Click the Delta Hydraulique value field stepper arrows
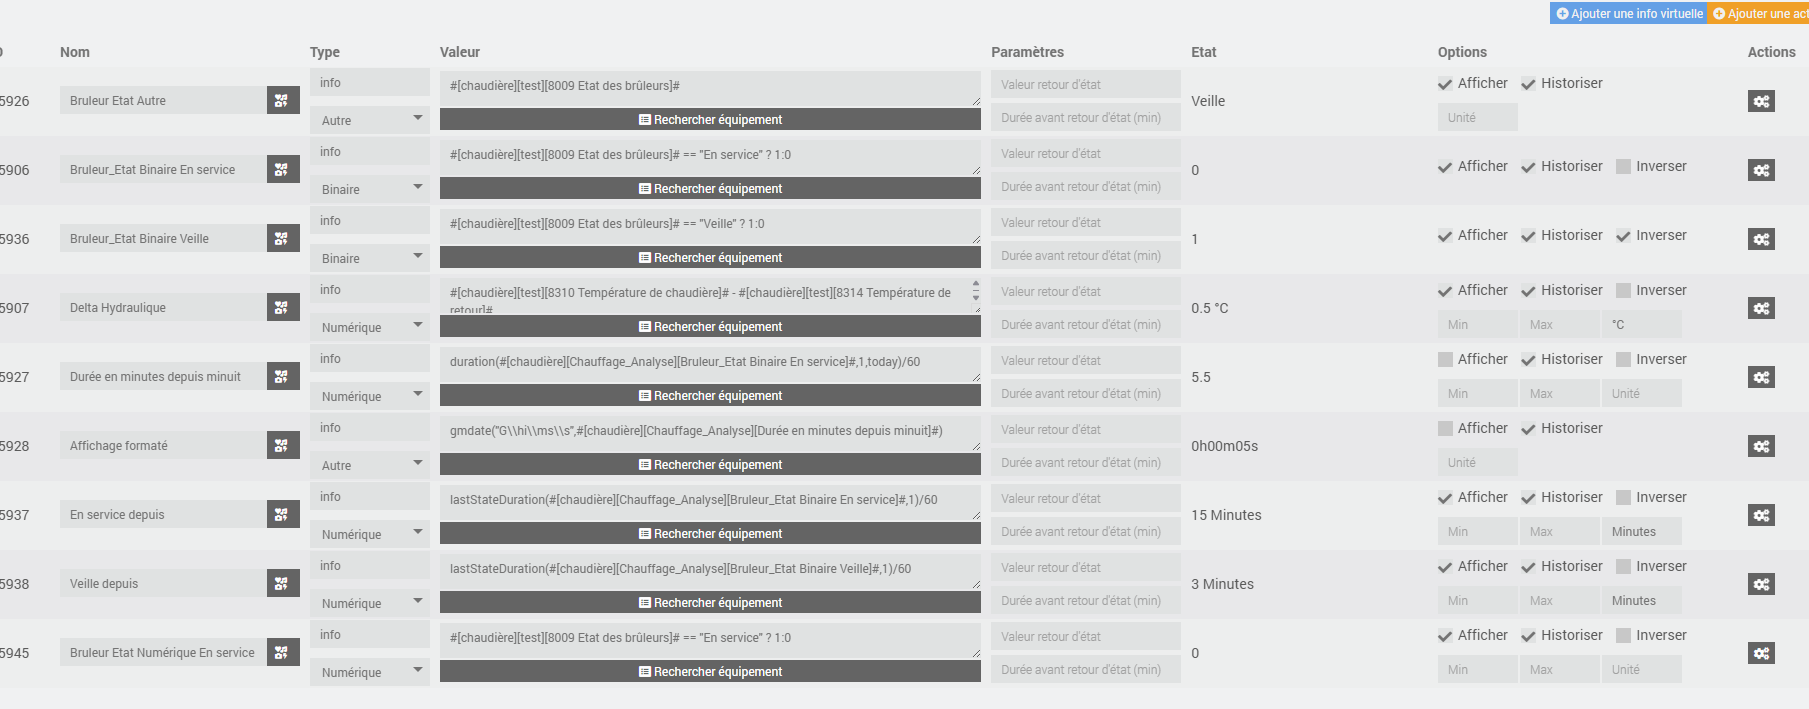Image resolution: width=1809 pixels, height=709 pixels. (x=976, y=291)
